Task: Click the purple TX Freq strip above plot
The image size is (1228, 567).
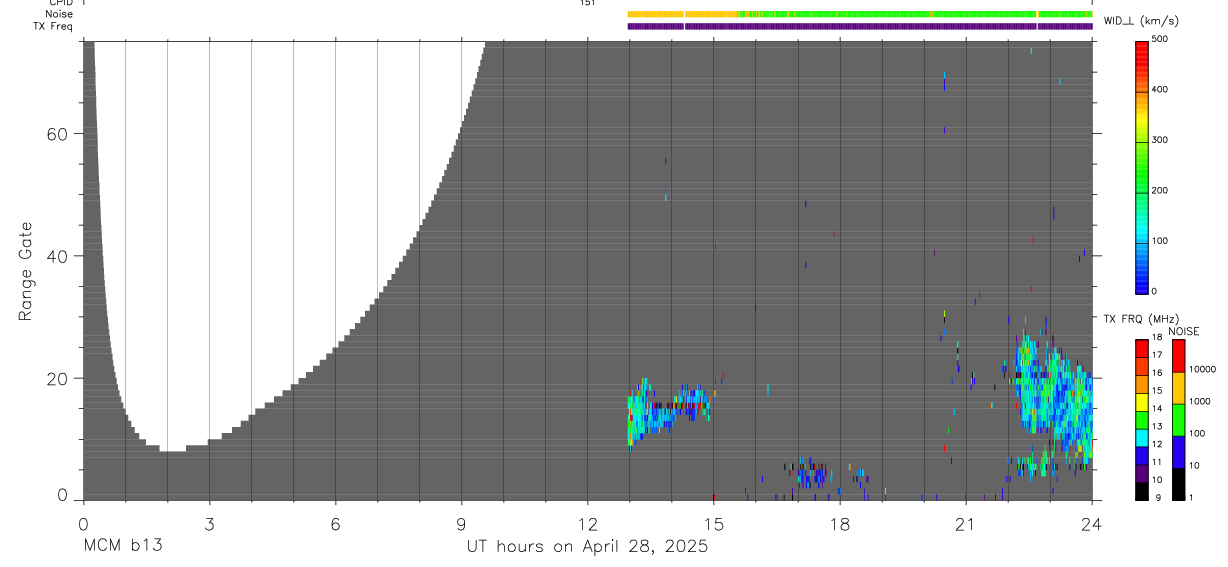Action: click(x=860, y=26)
